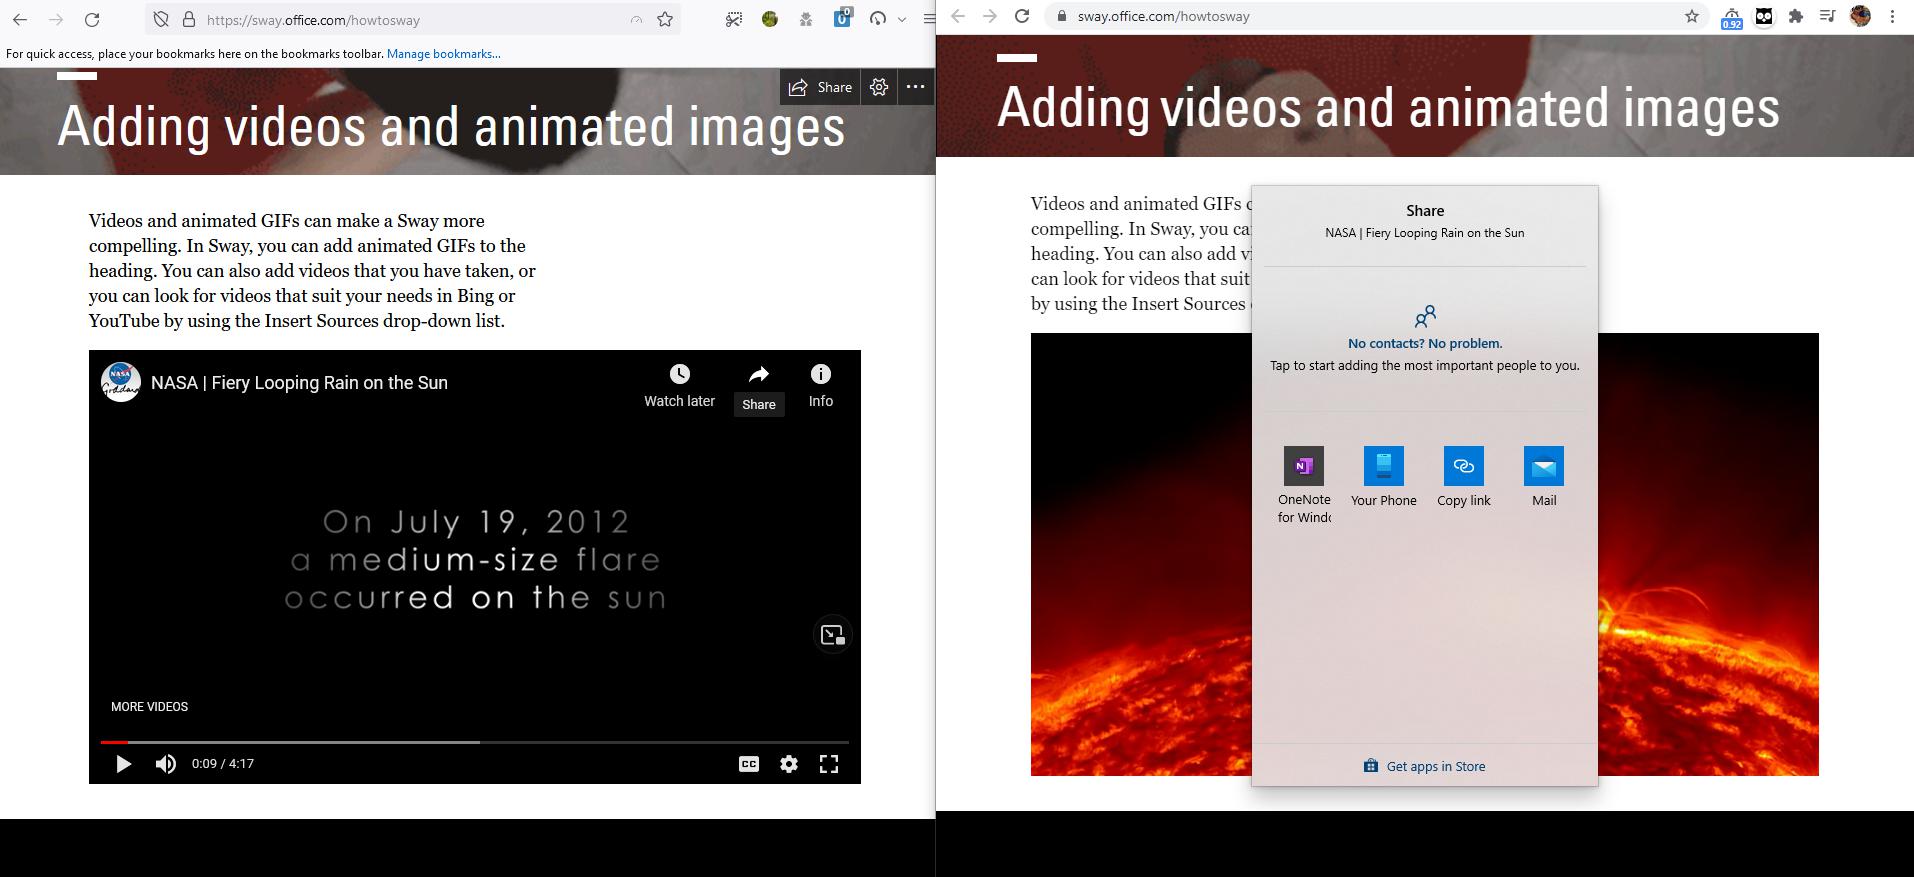Open the NASA Fiery Looping Rain video title

tap(299, 382)
